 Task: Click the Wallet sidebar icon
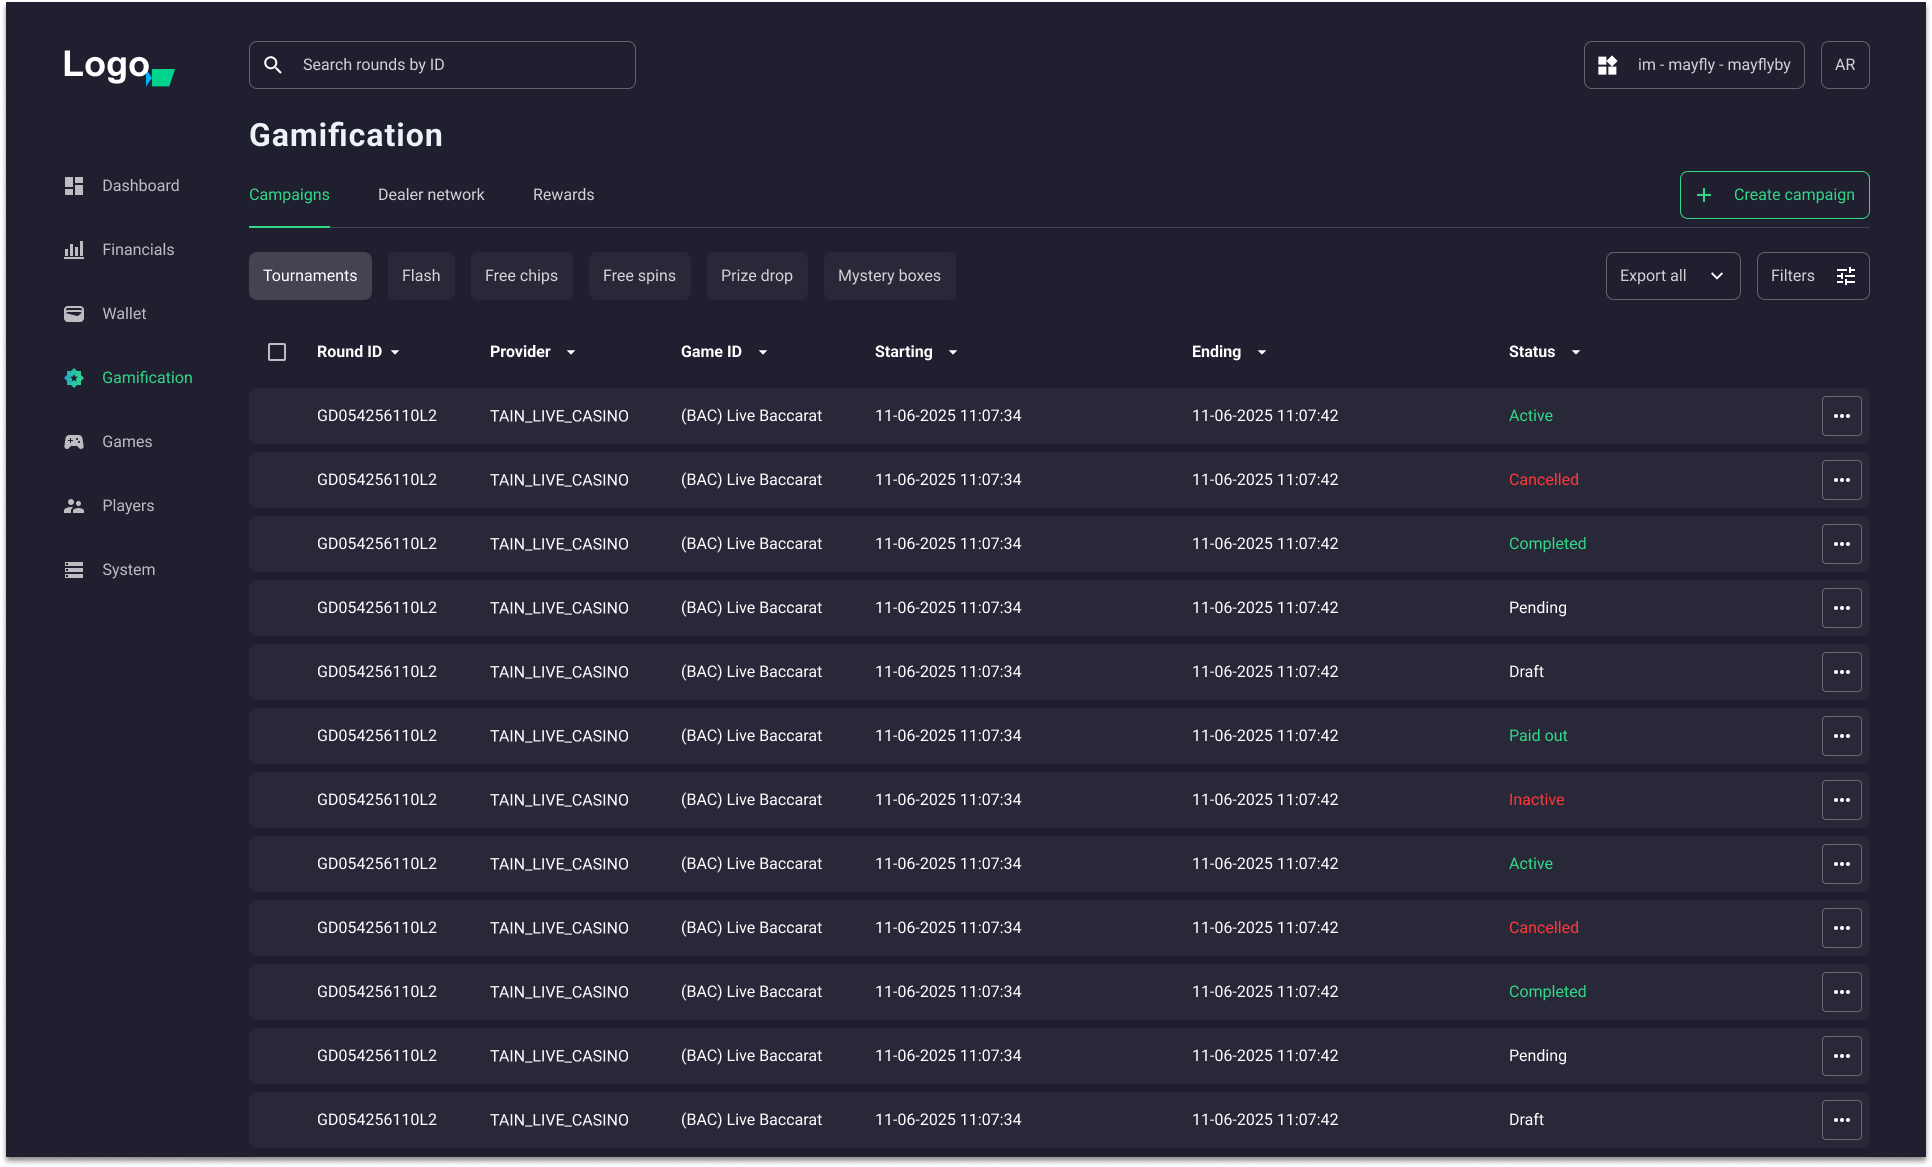(x=73, y=313)
